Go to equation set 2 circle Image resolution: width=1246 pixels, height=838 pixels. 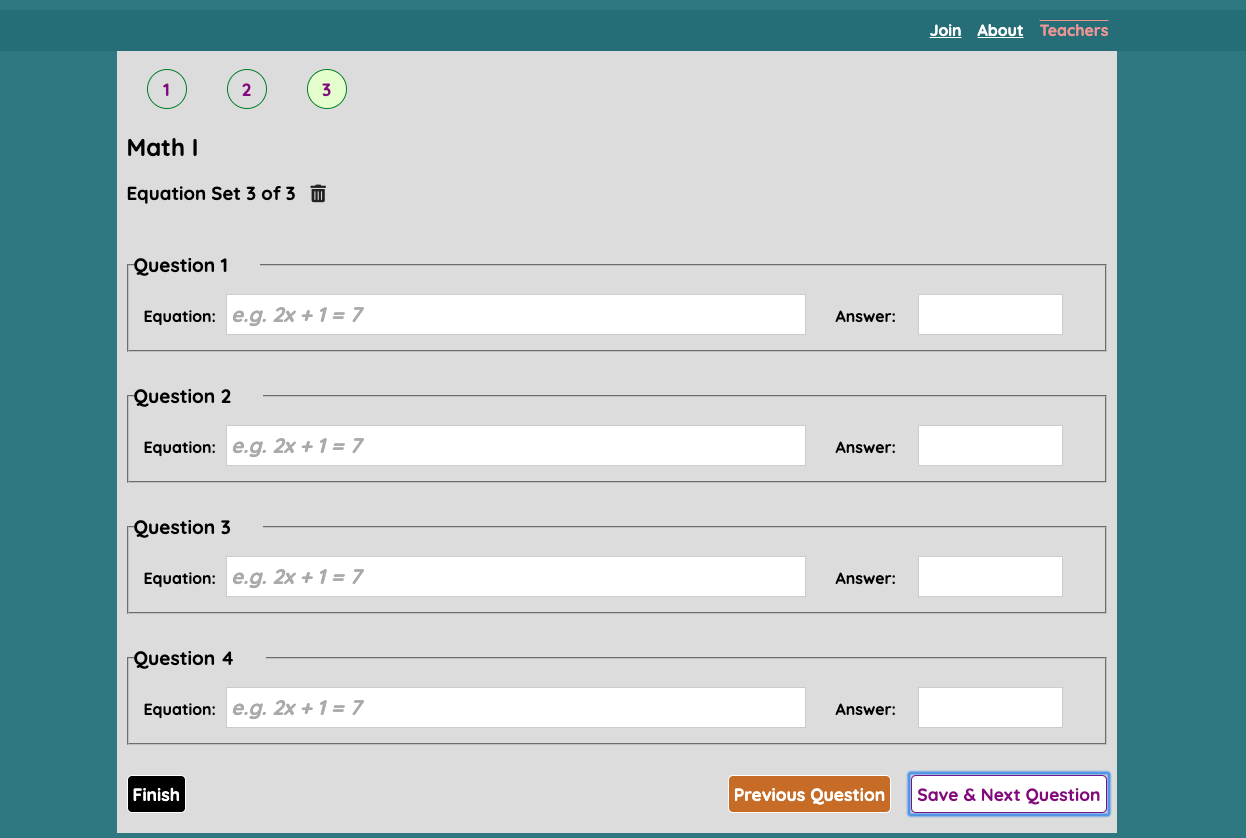247,90
